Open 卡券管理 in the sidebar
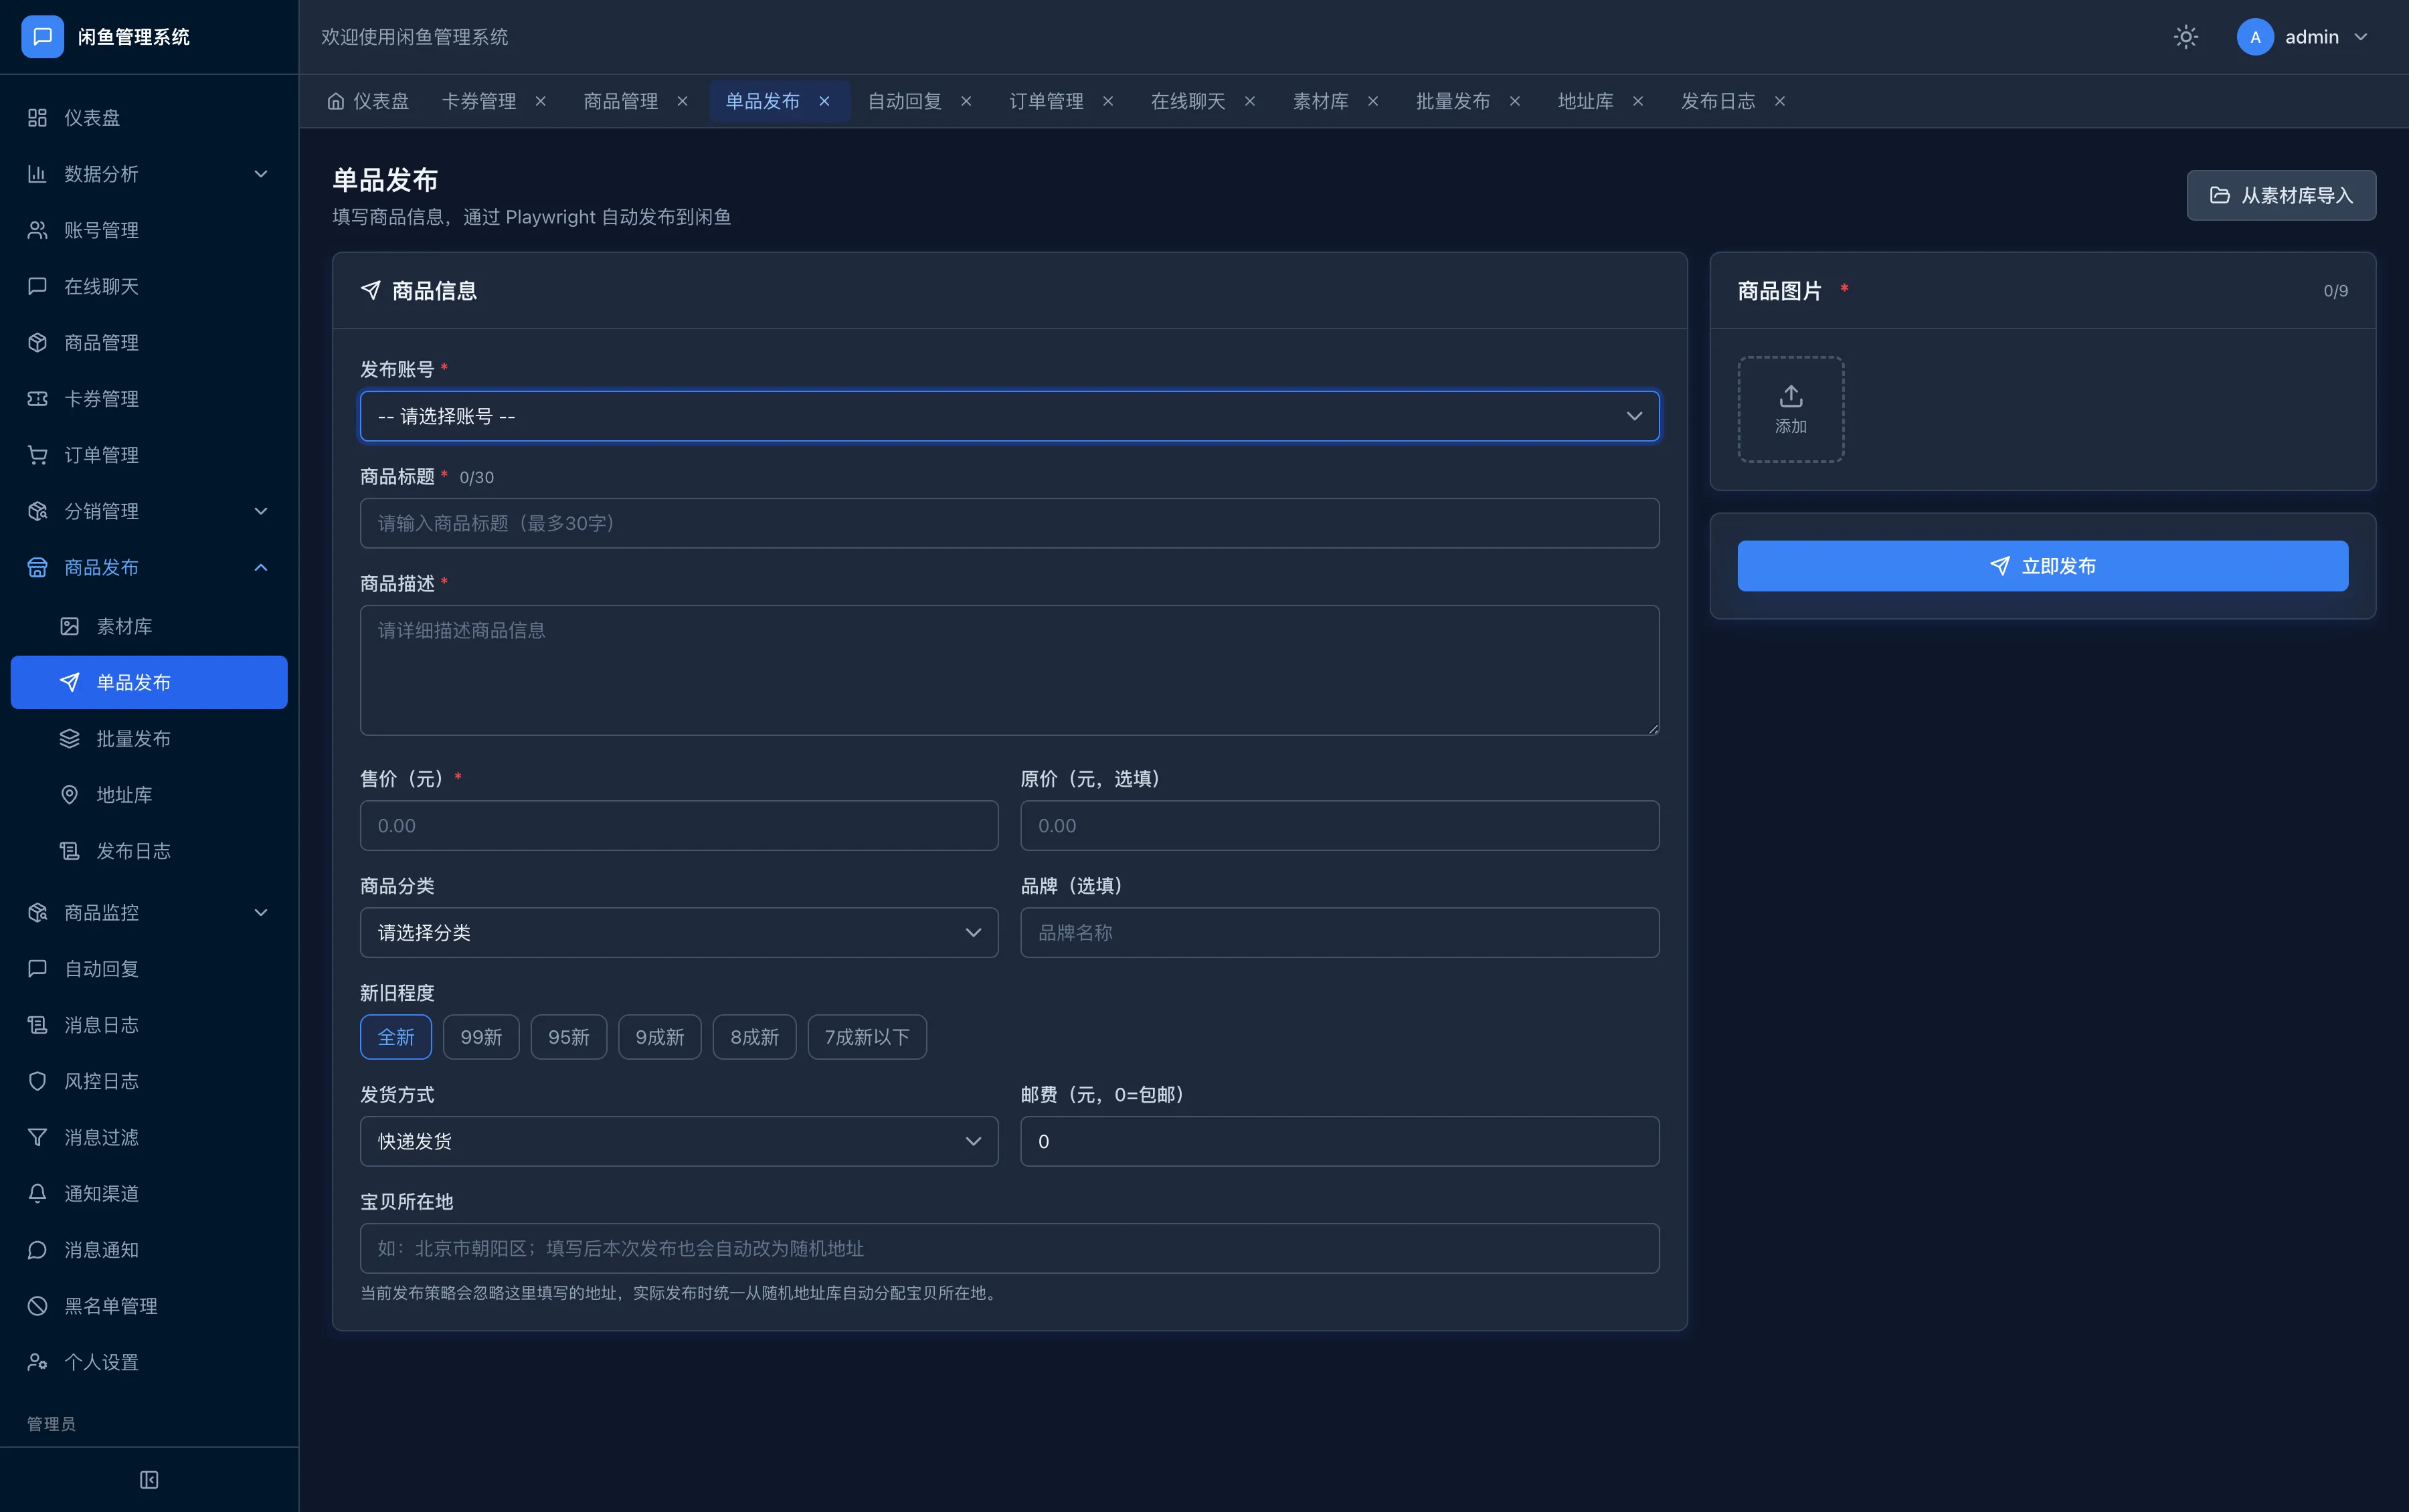This screenshot has width=2409, height=1512. click(149, 399)
